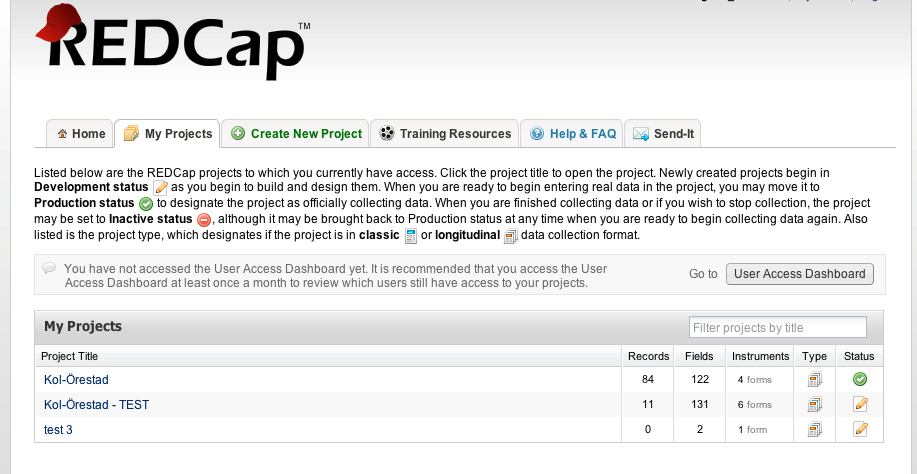Click the green plus icon on Create New Project
Image resolution: width=917 pixels, height=474 pixels.
[x=237, y=134]
